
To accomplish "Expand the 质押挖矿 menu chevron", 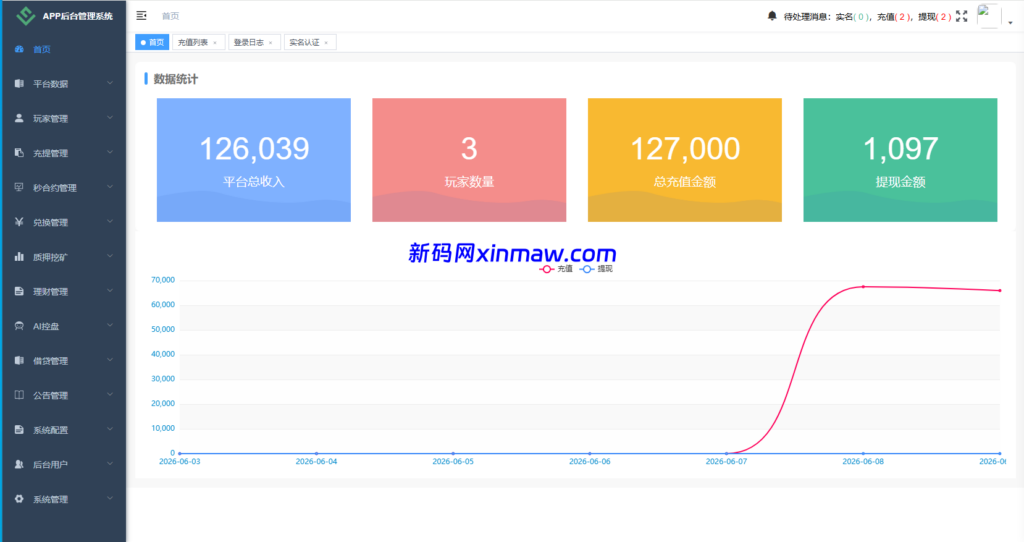I will [x=110, y=256].
